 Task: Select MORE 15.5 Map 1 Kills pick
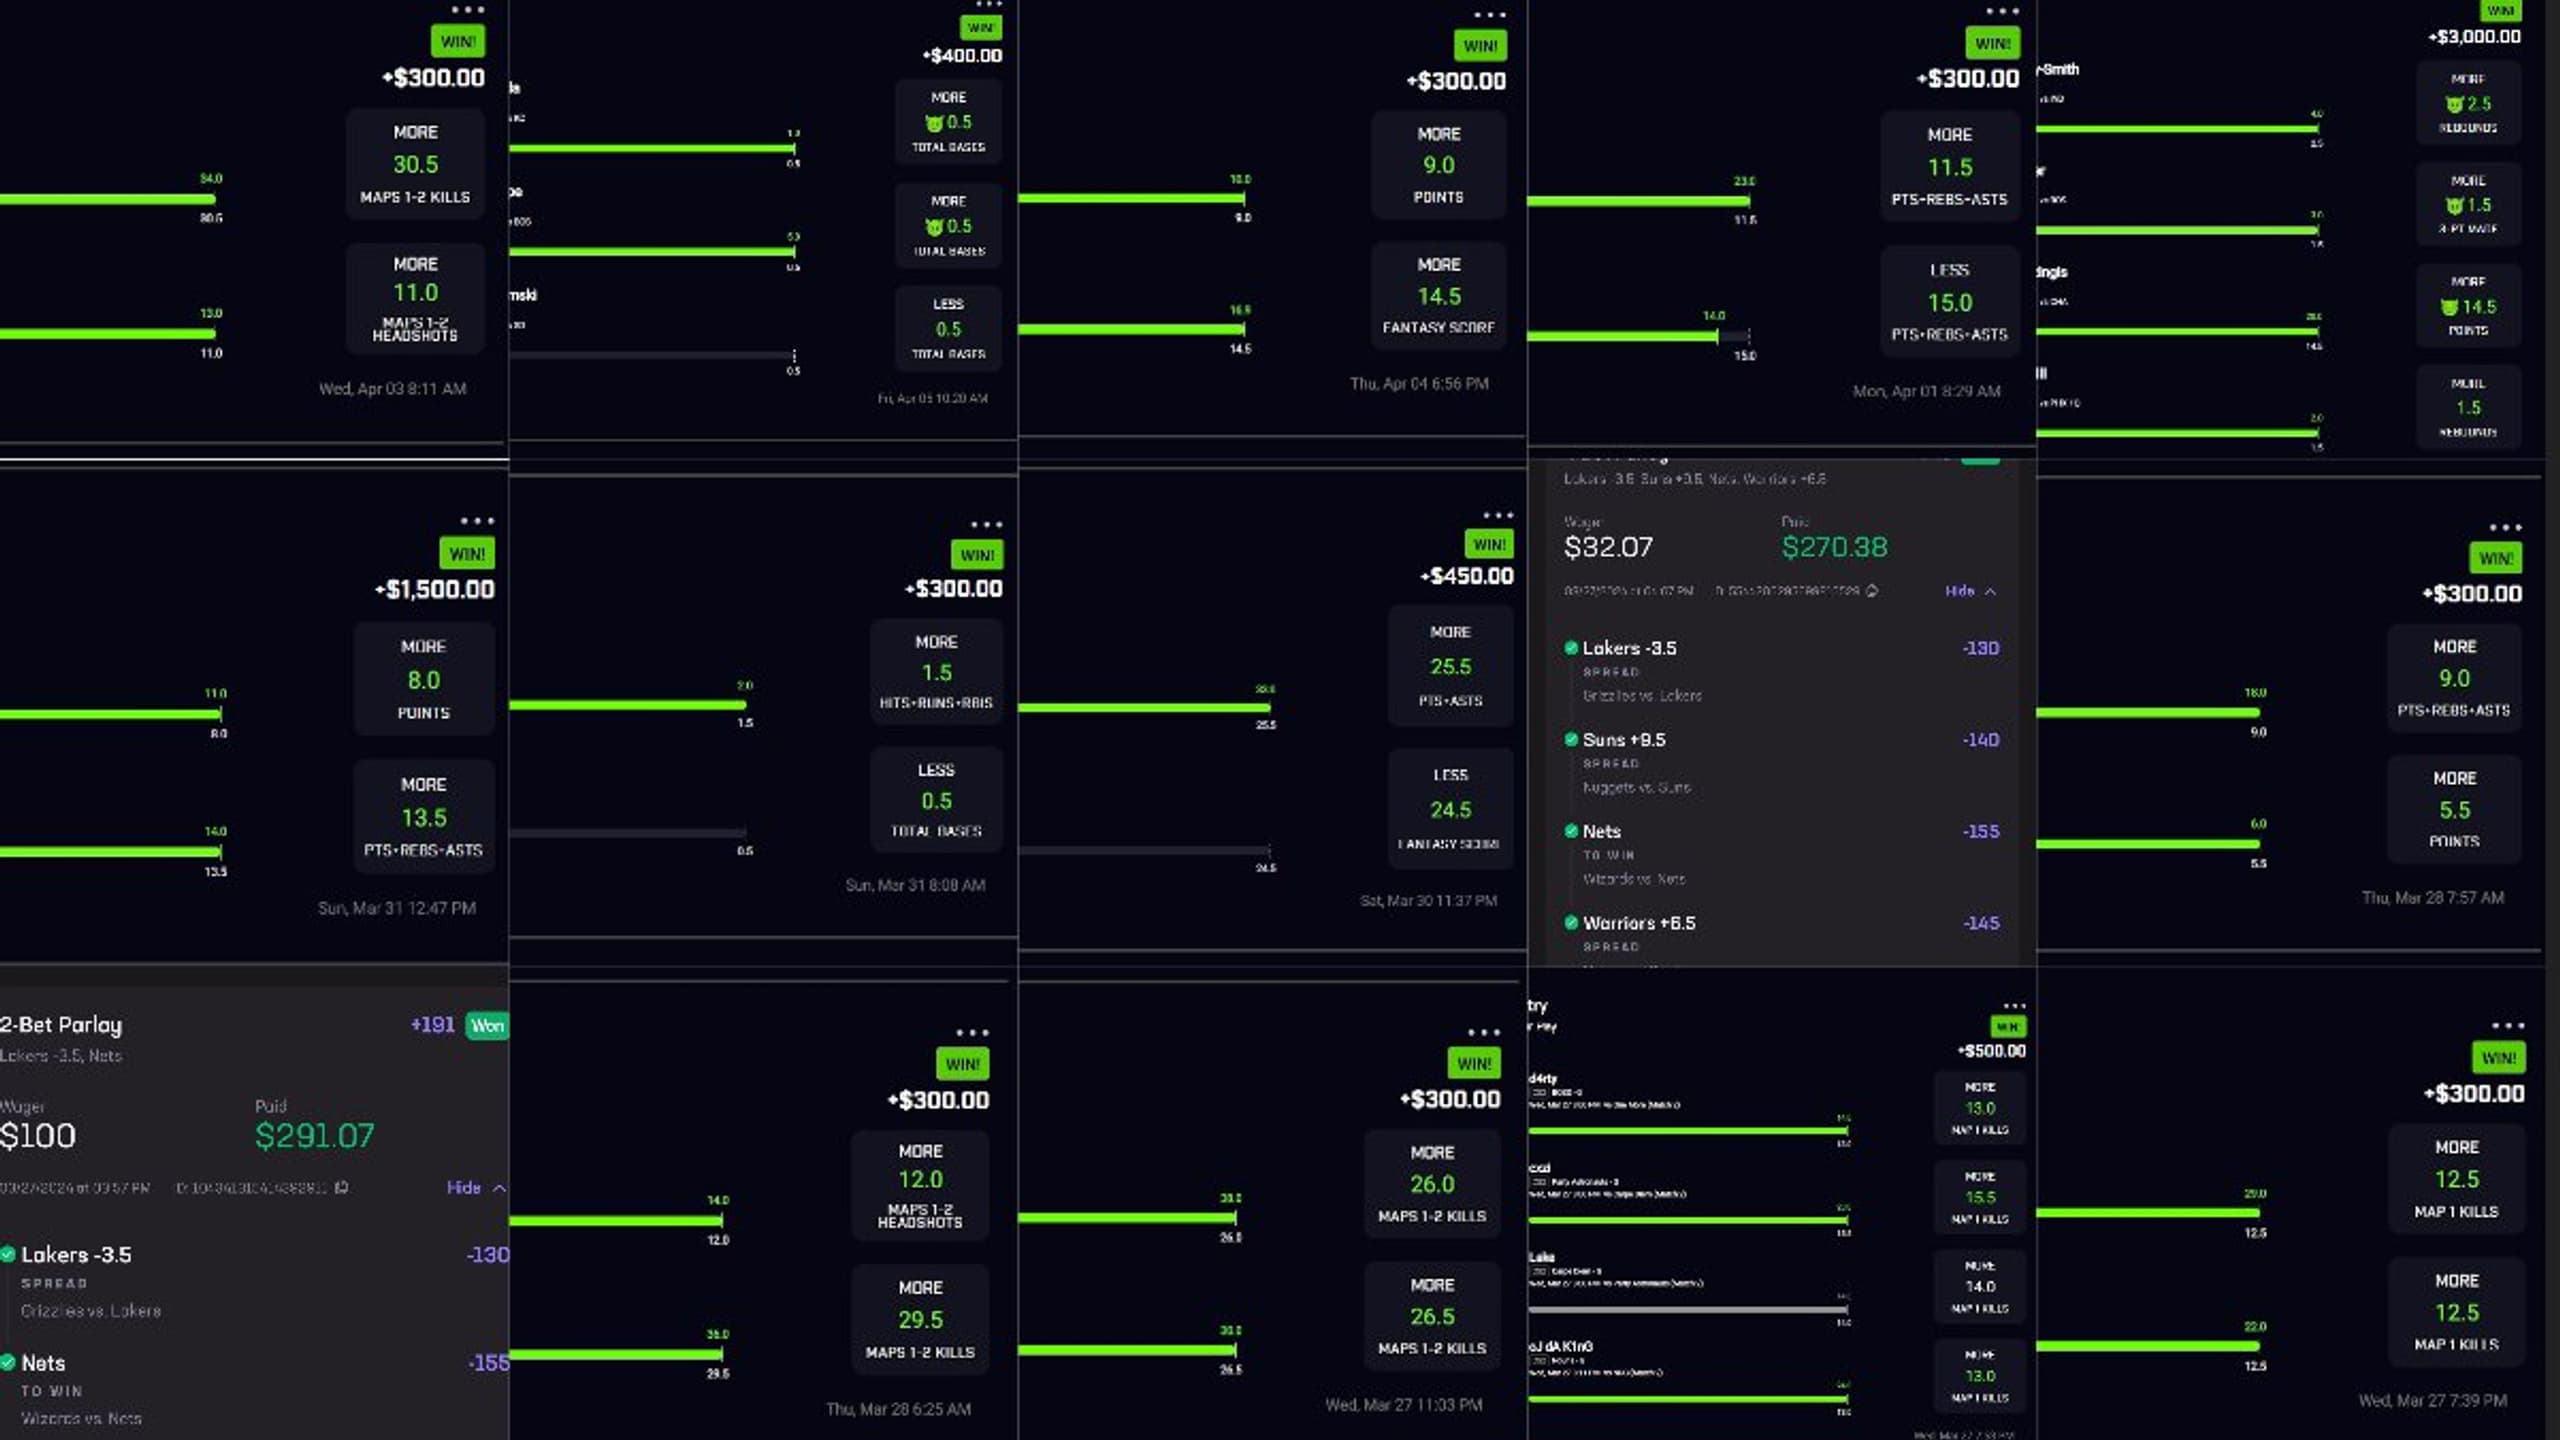[x=1980, y=1196]
